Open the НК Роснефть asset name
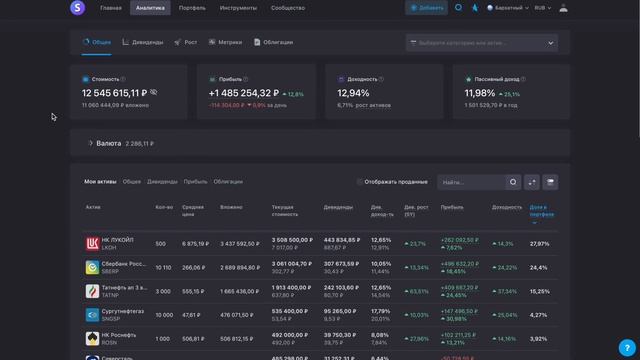The width and height of the screenshot is (640, 360). point(119,335)
